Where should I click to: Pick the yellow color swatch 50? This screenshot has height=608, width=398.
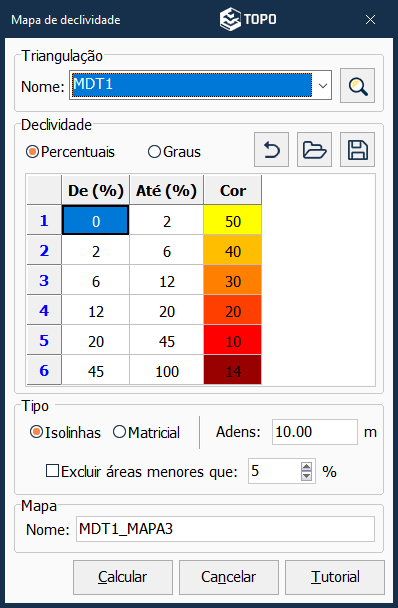(x=232, y=221)
